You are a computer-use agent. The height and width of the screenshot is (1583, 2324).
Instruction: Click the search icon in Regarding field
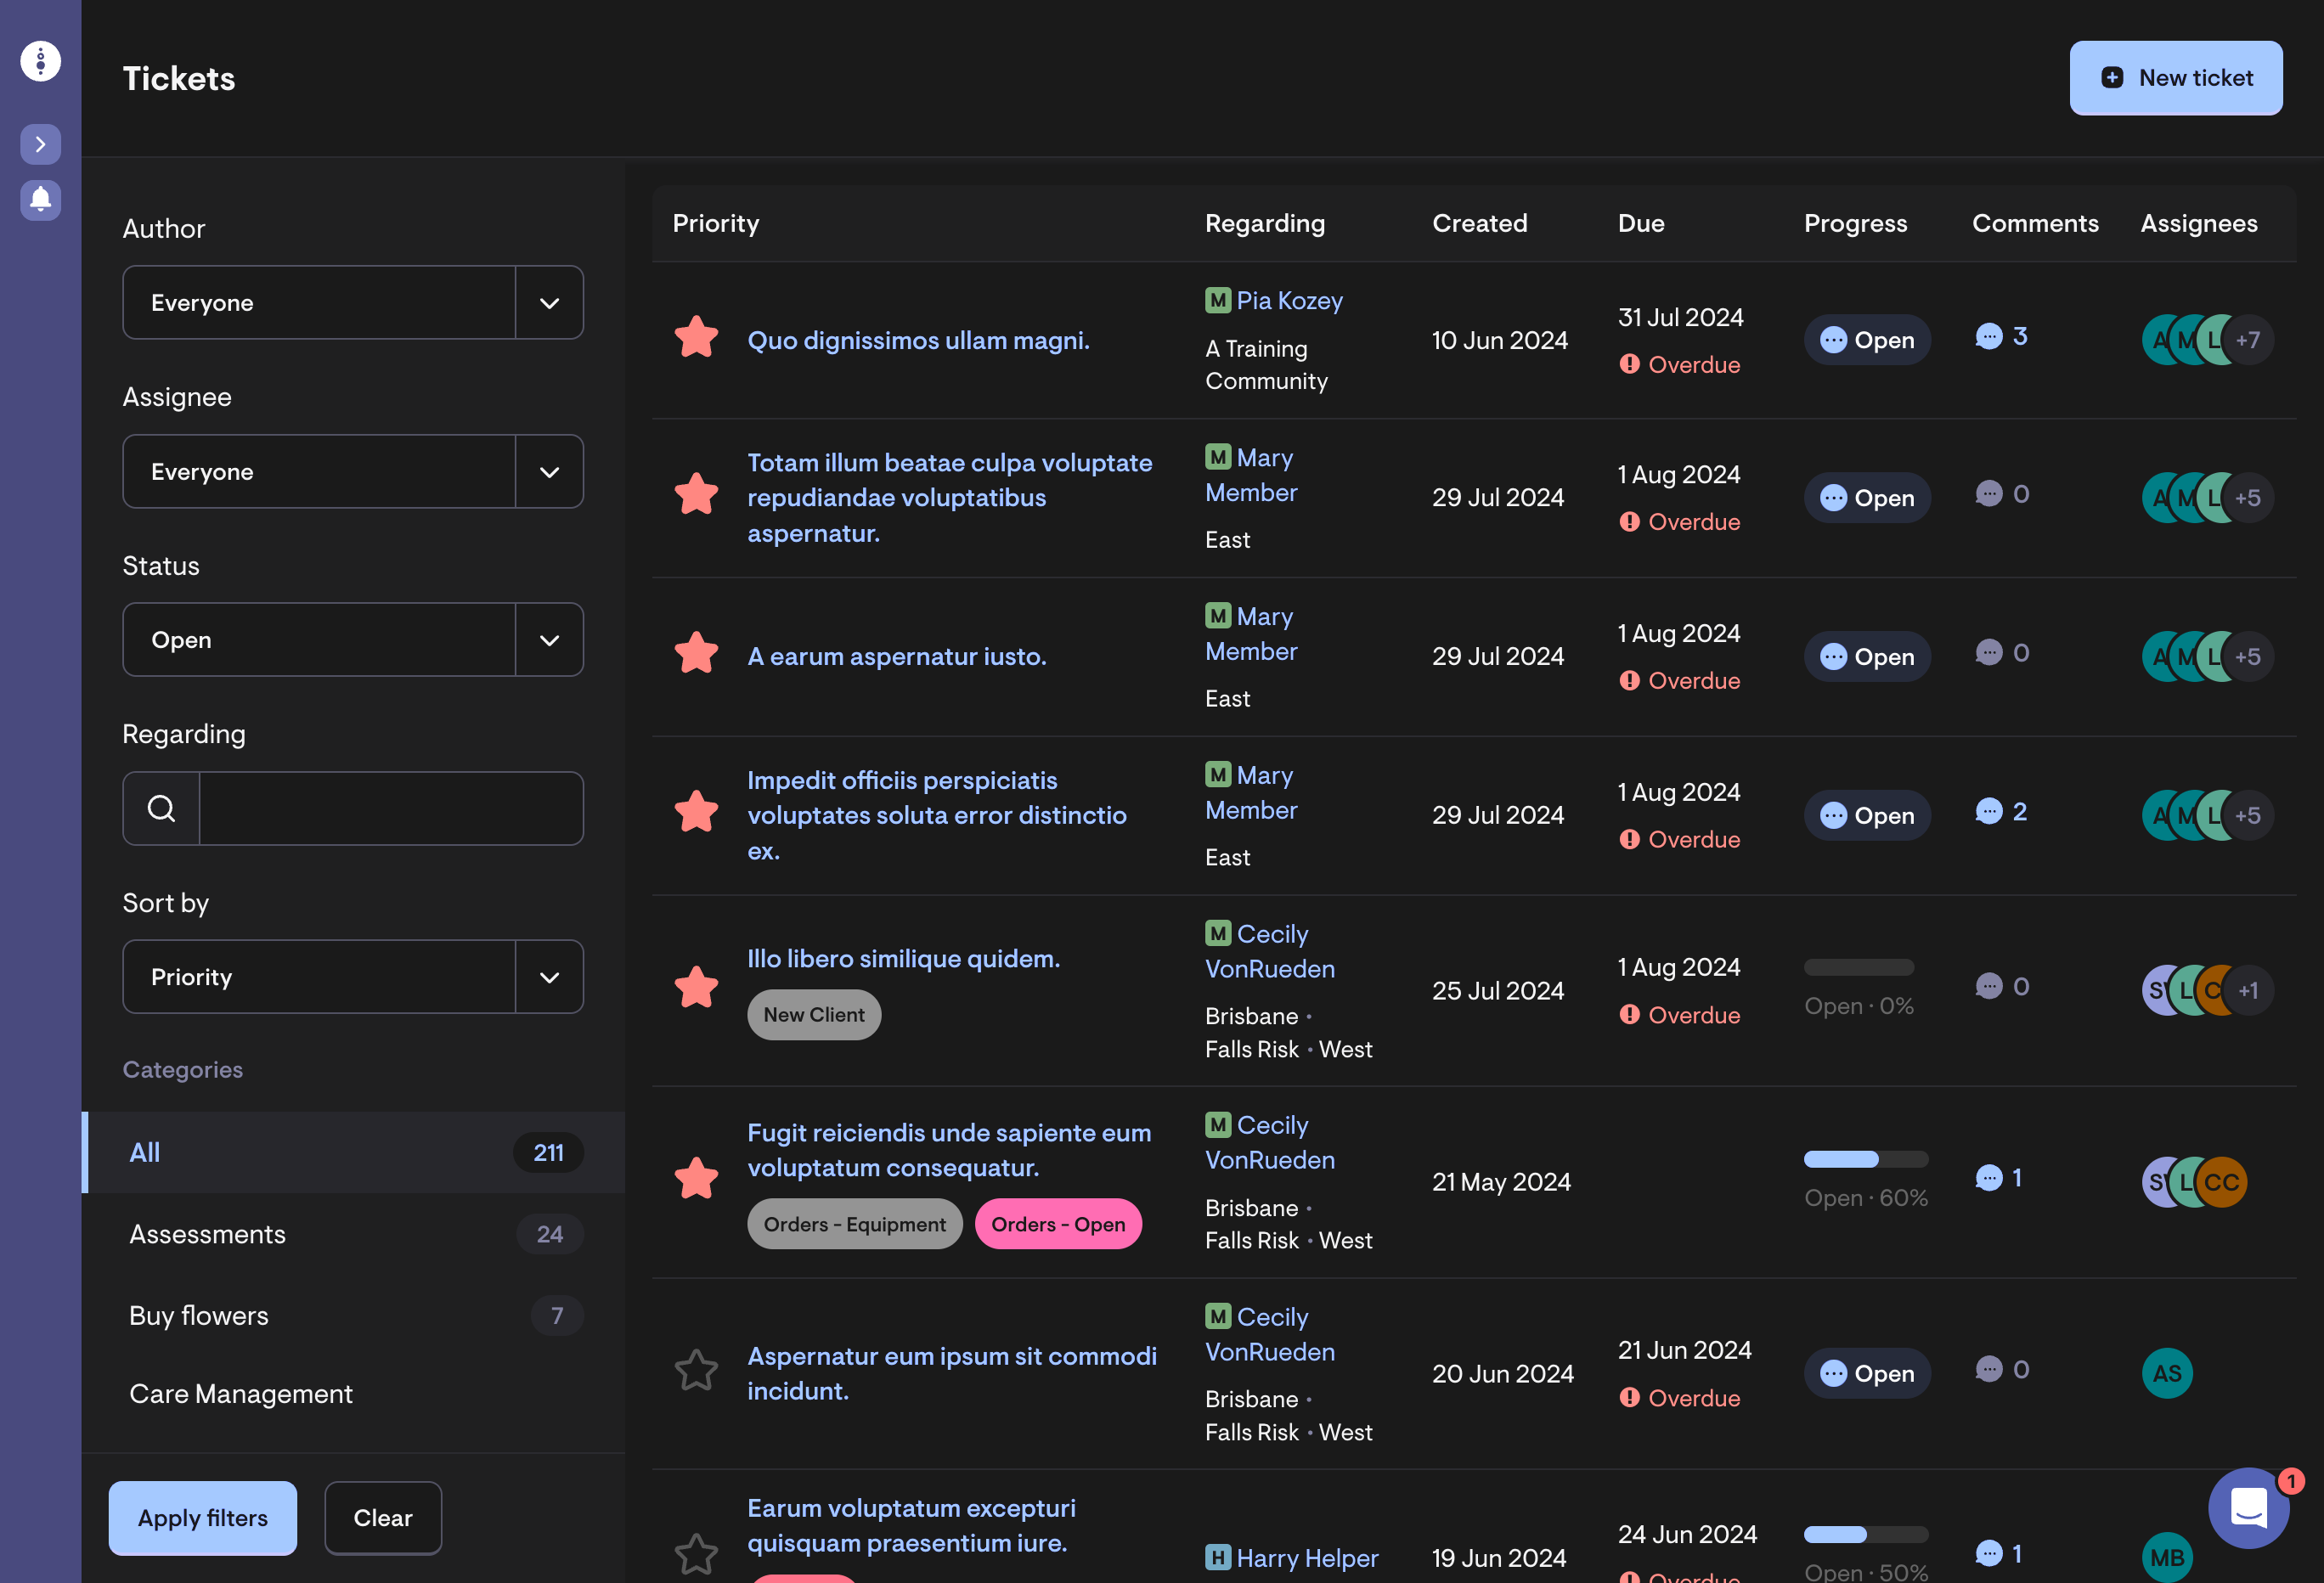[161, 808]
